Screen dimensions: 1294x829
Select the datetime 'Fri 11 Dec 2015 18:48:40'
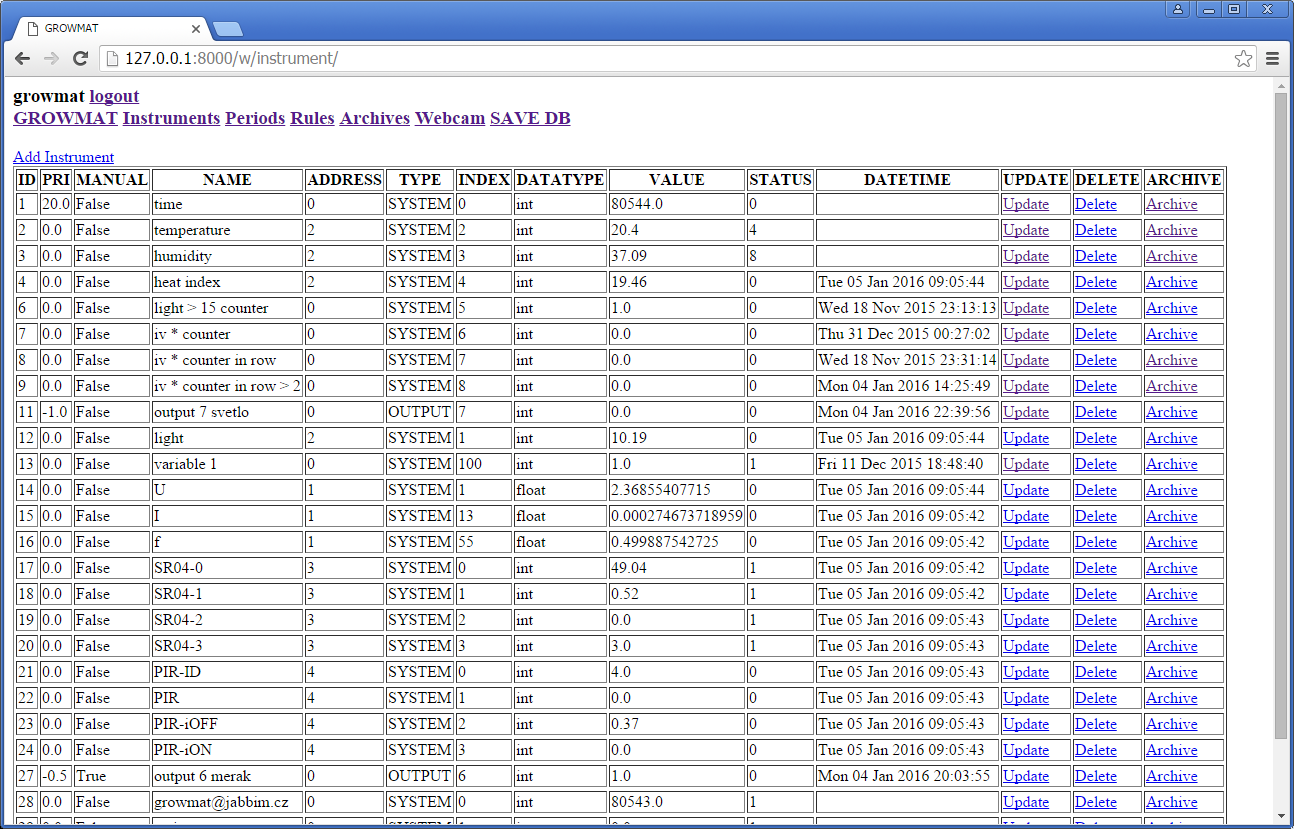point(907,464)
